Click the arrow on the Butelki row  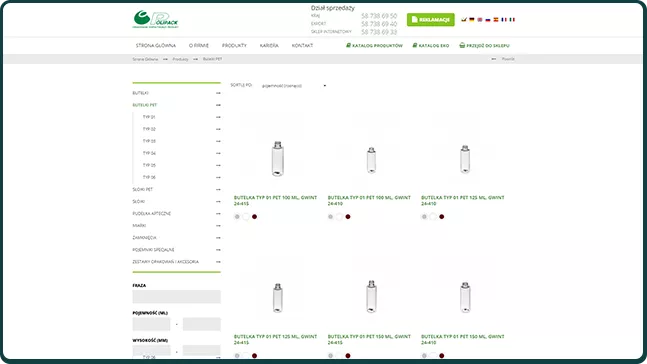[218, 93]
